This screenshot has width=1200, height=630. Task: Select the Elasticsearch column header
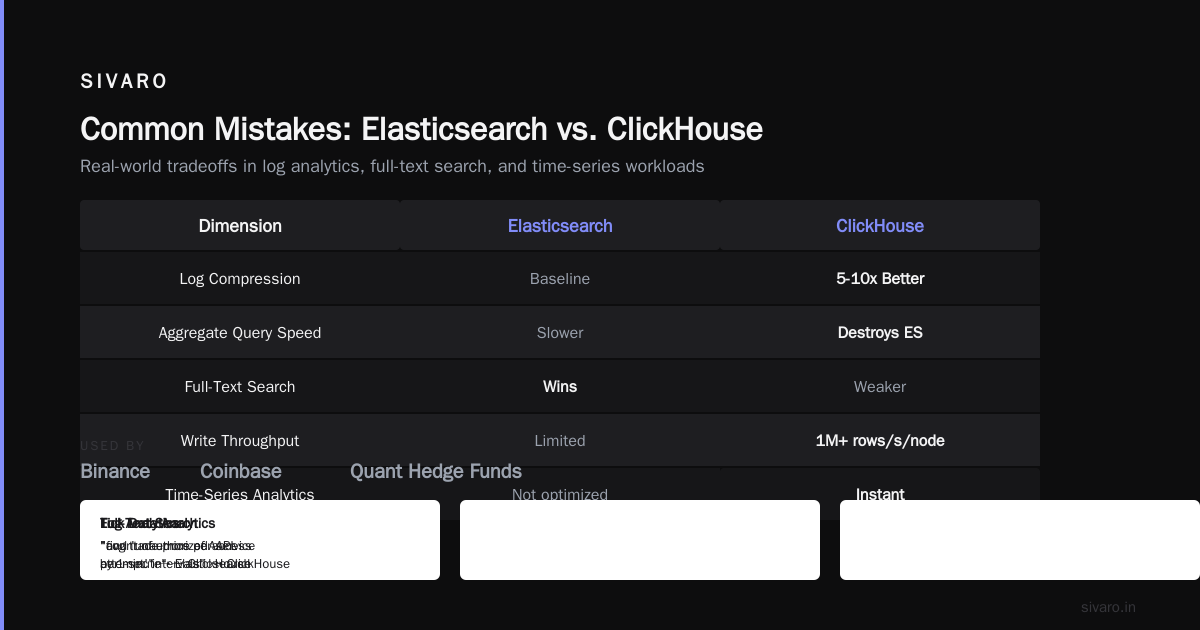coord(560,226)
